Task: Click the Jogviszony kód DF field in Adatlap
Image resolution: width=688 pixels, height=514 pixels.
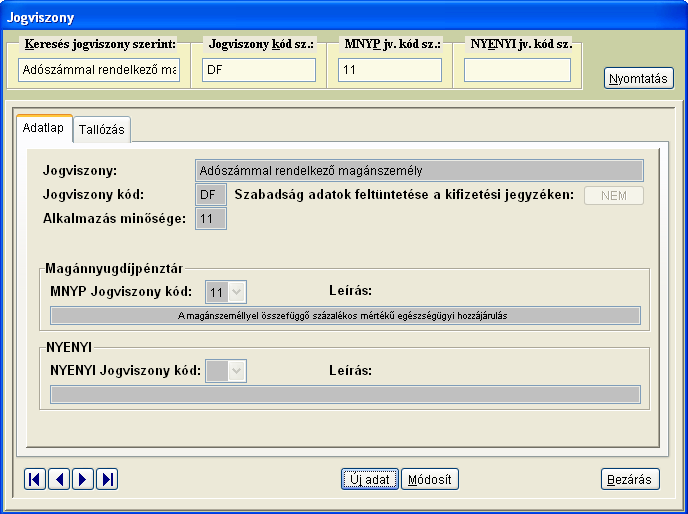Action: tap(211, 194)
